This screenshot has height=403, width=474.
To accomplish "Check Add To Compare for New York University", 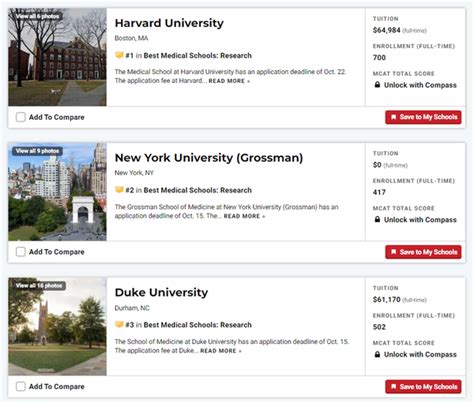I will click(21, 252).
